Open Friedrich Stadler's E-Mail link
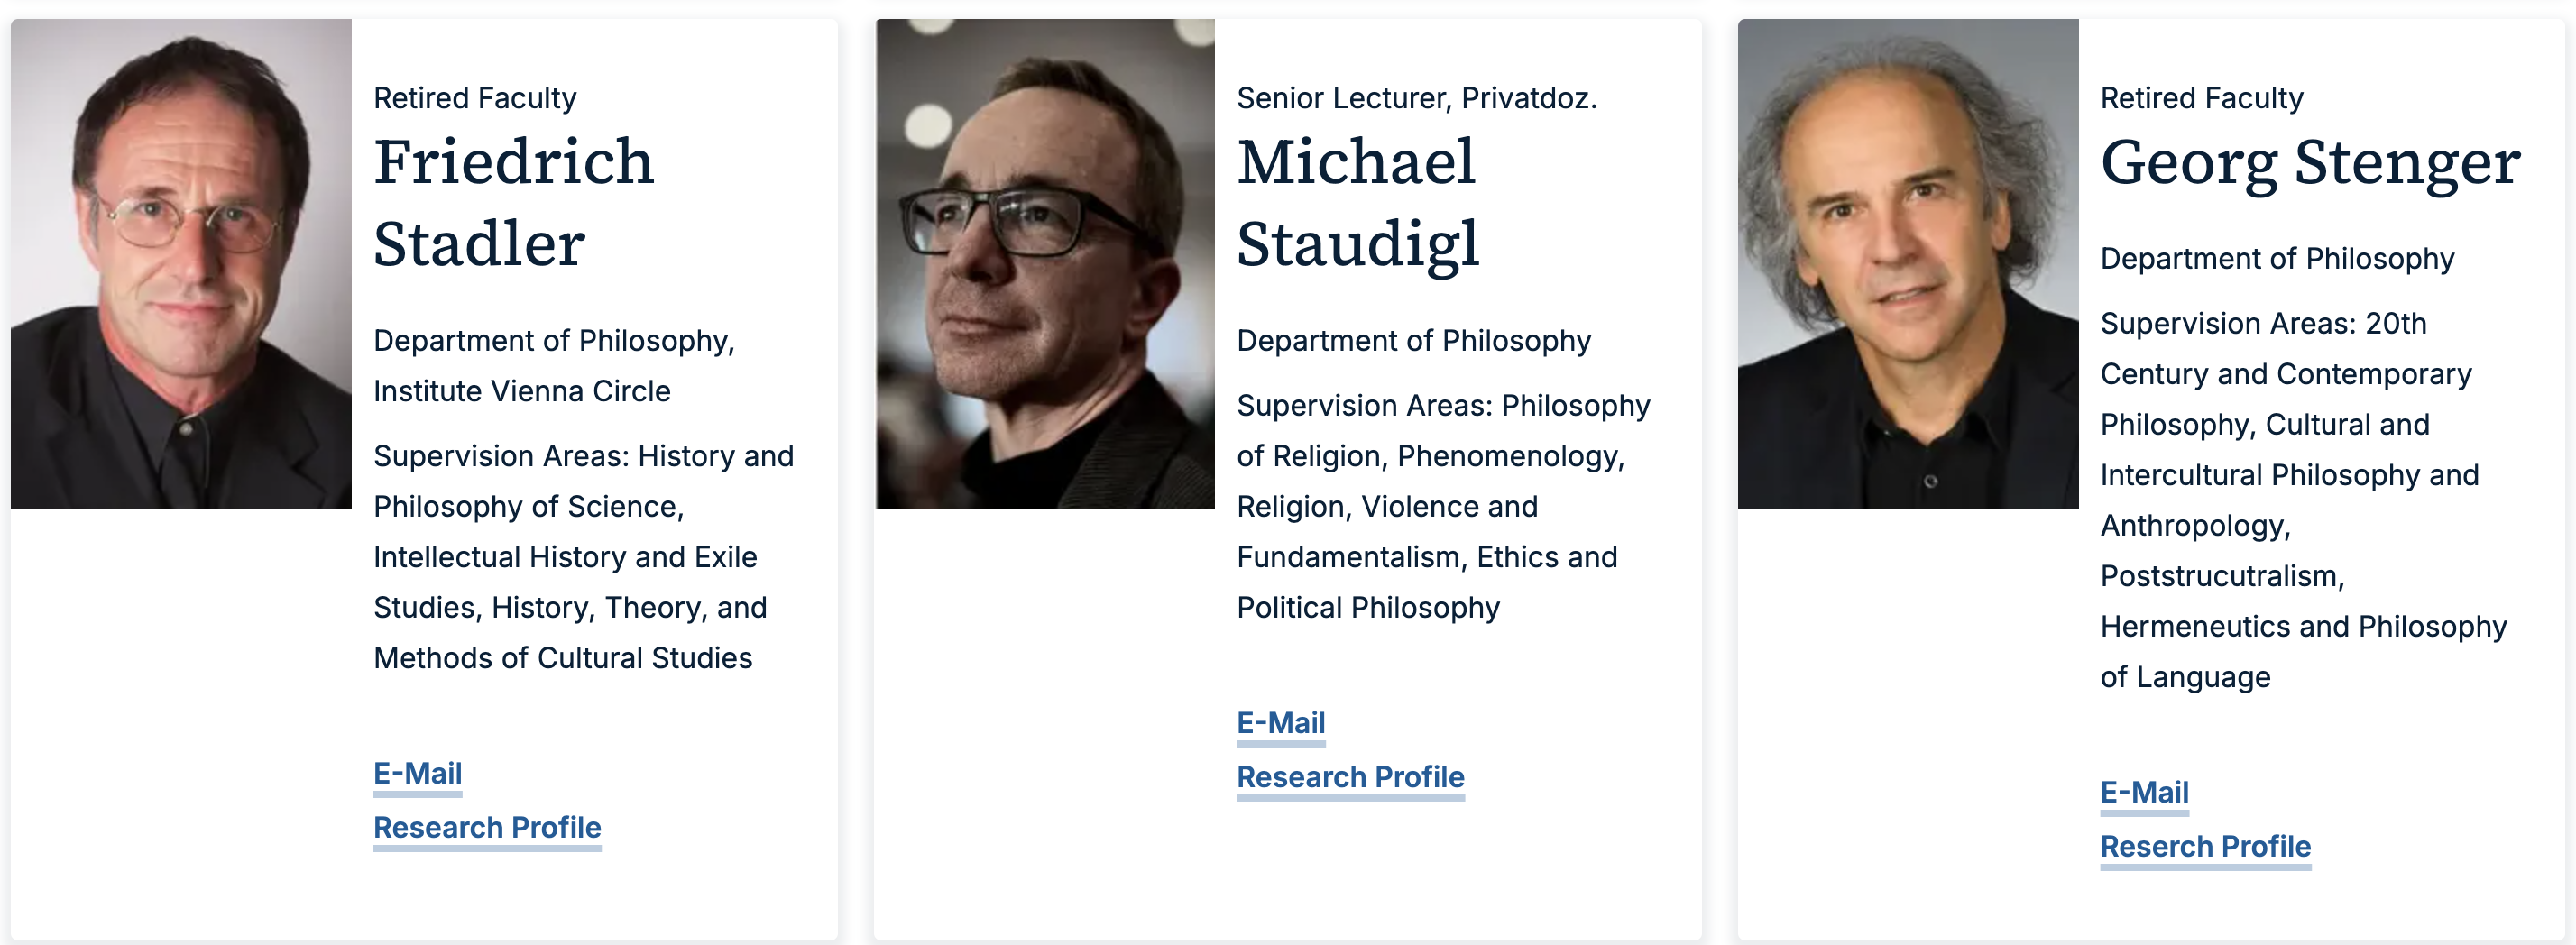Viewport: 2576px width, 945px height. (417, 773)
